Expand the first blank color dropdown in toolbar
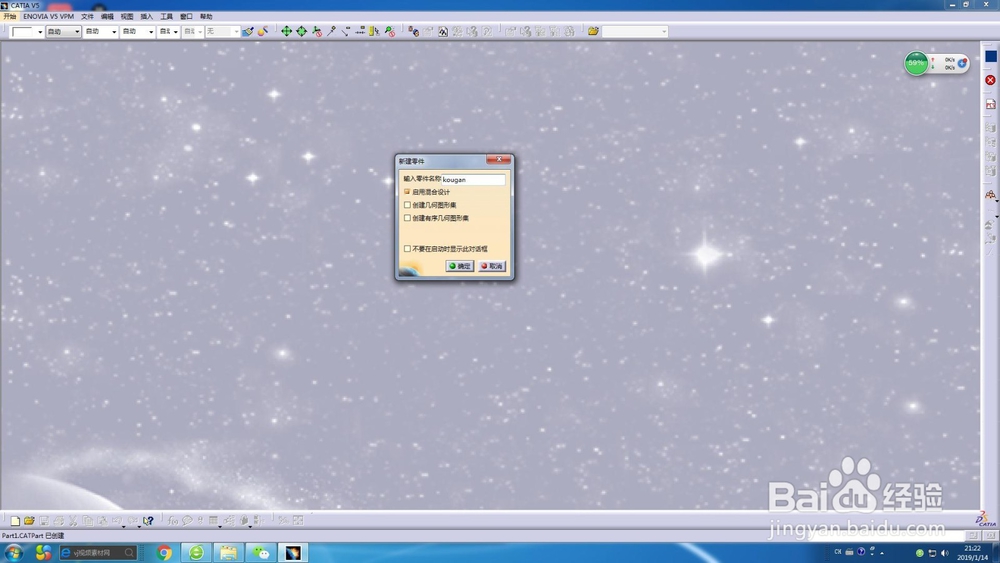Screen dimensions: 1000x563 [40, 31]
